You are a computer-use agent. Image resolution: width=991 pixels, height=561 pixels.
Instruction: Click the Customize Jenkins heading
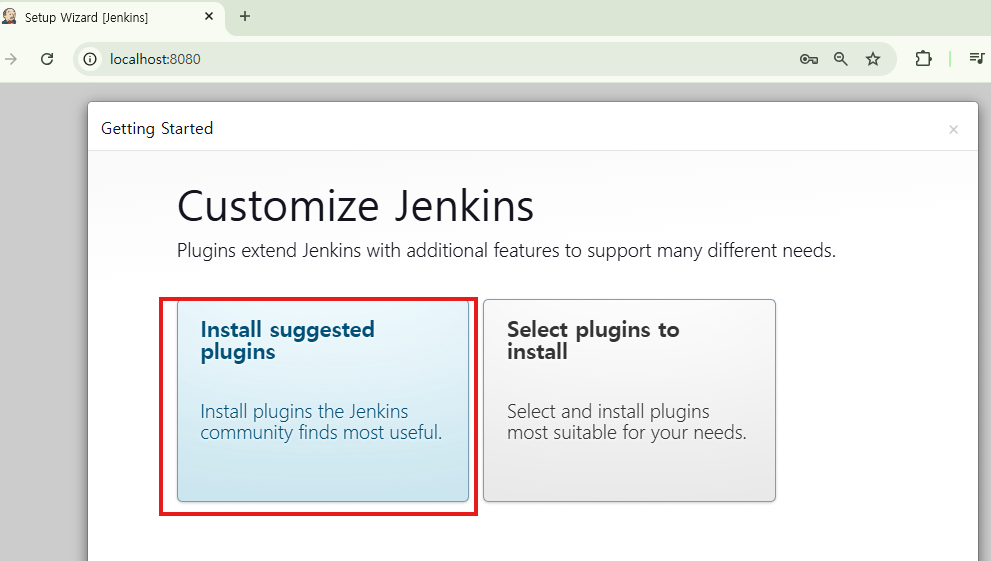point(355,206)
